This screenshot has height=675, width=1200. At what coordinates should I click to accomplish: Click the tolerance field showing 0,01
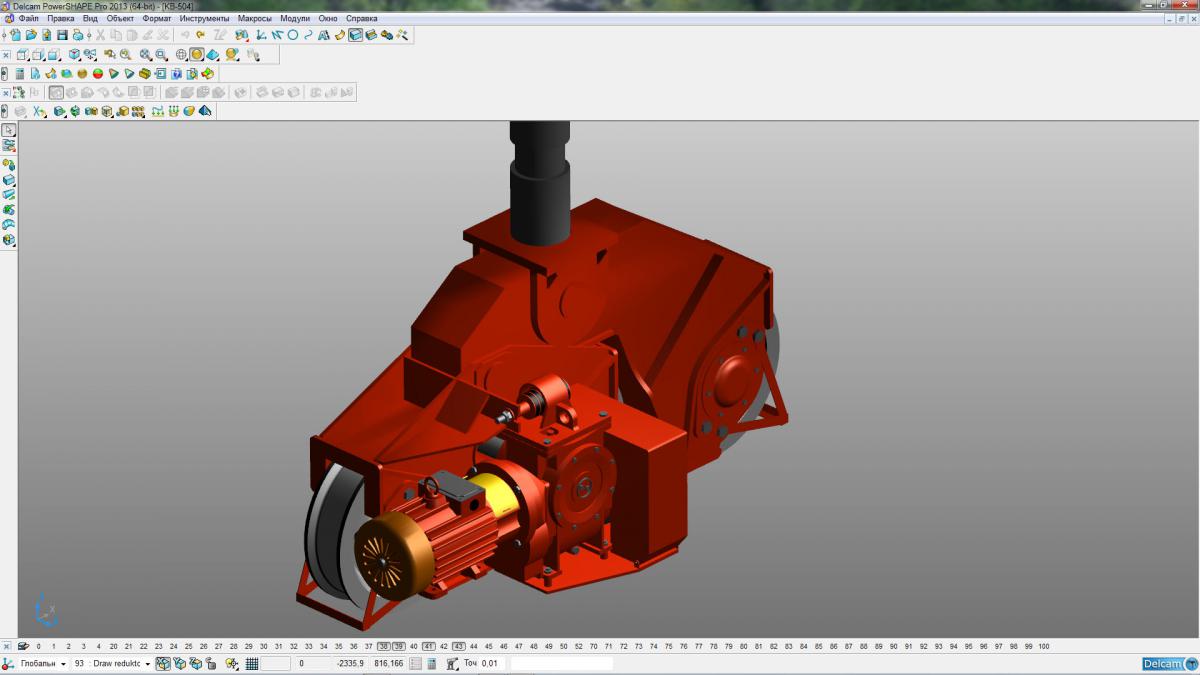coord(490,664)
